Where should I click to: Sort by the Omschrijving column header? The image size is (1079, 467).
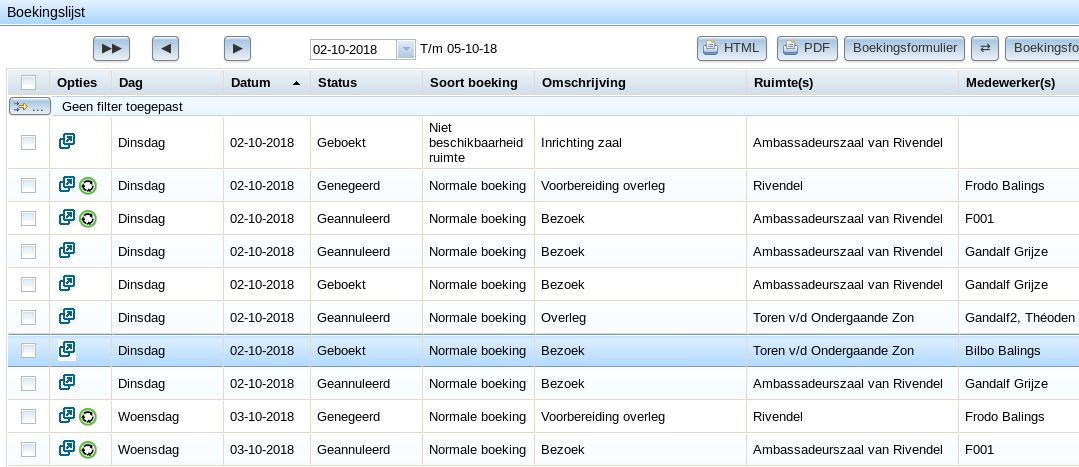pyautogui.click(x=584, y=83)
